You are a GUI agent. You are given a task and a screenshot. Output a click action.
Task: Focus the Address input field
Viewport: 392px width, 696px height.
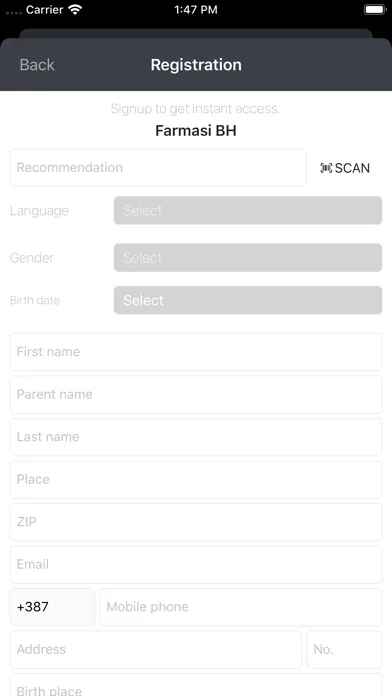coord(156,649)
